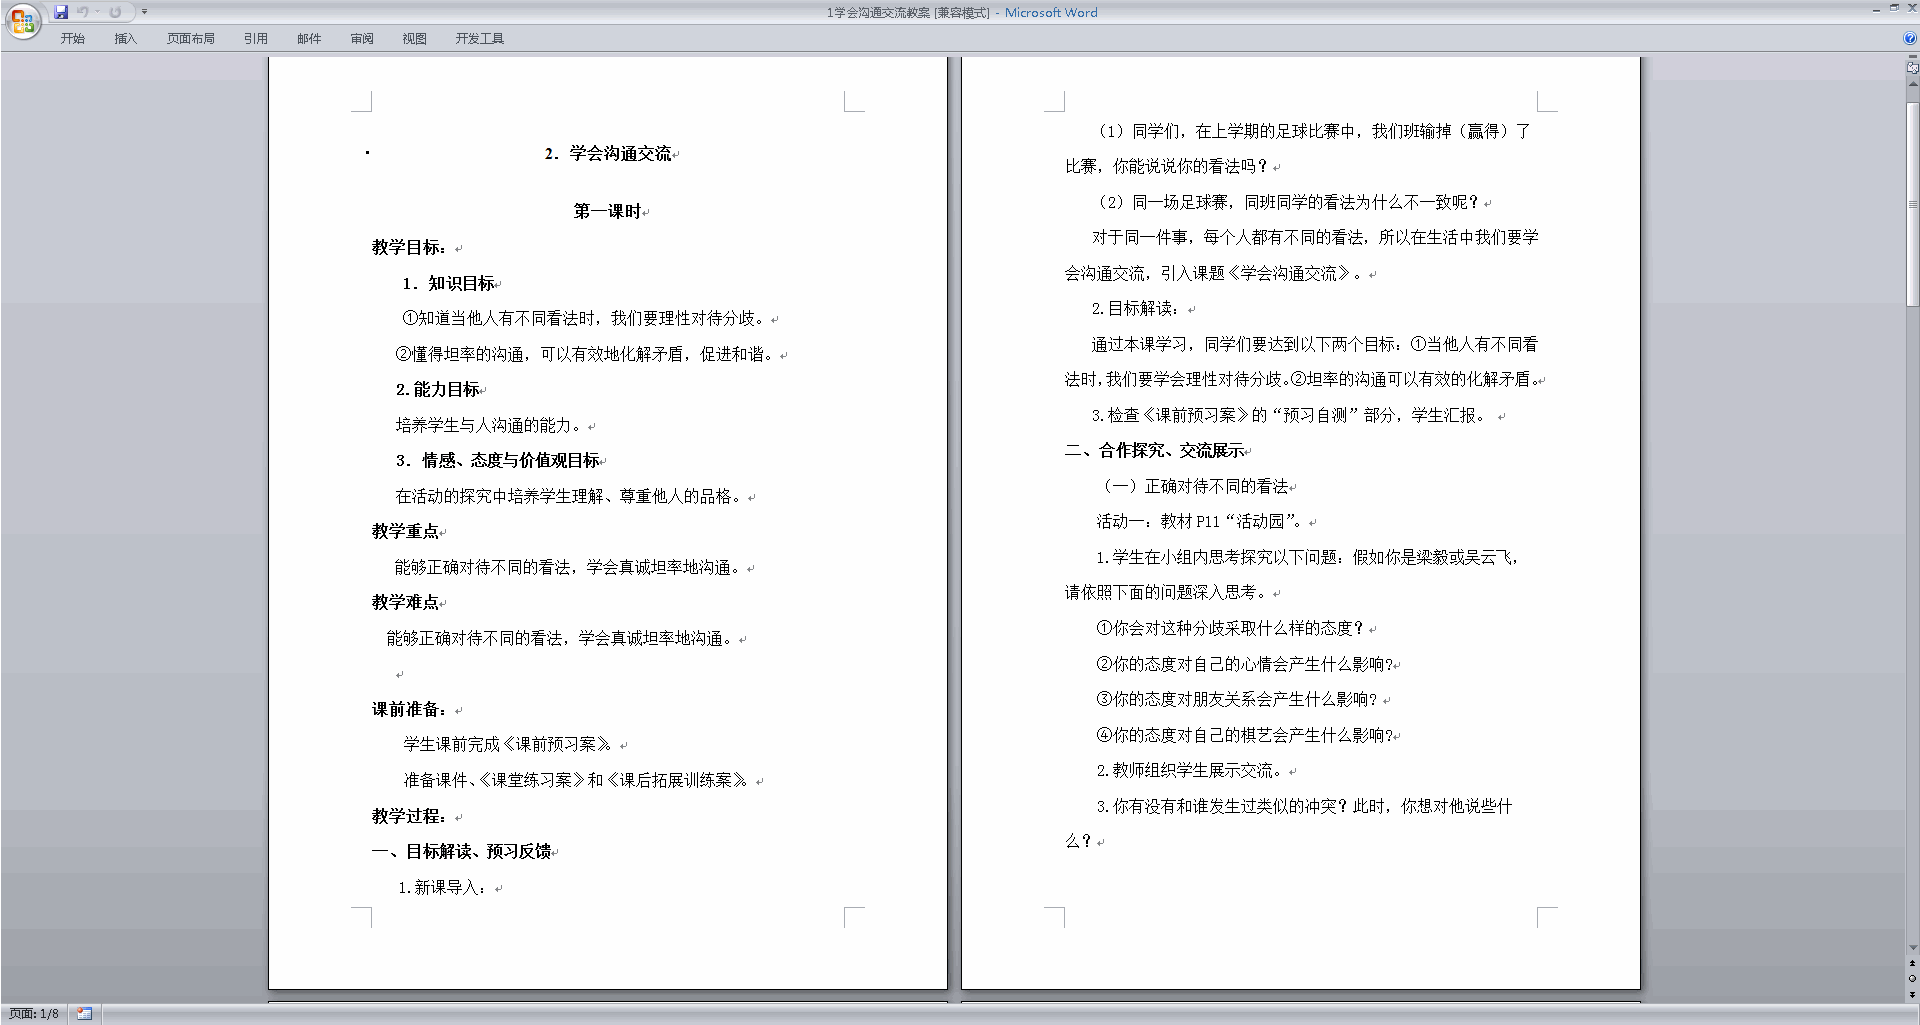Click the 教学重点 heading
The image size is (1920, 1025).
(x=405, y=531)
